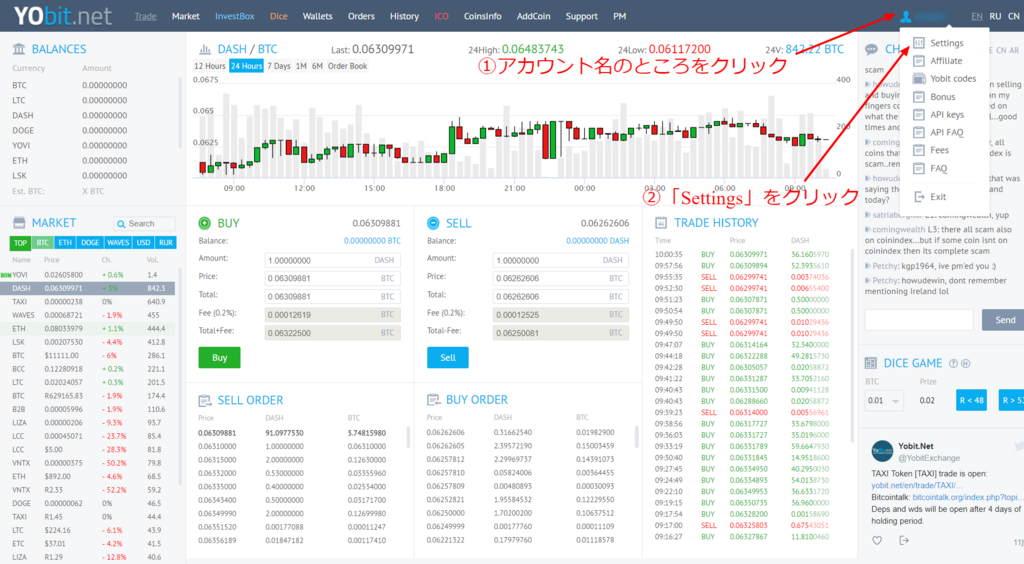Image resolution: width=1024 pixels, height=564 pixels.
Task: Click the share icon under the tweet
Action: (904, 540)
